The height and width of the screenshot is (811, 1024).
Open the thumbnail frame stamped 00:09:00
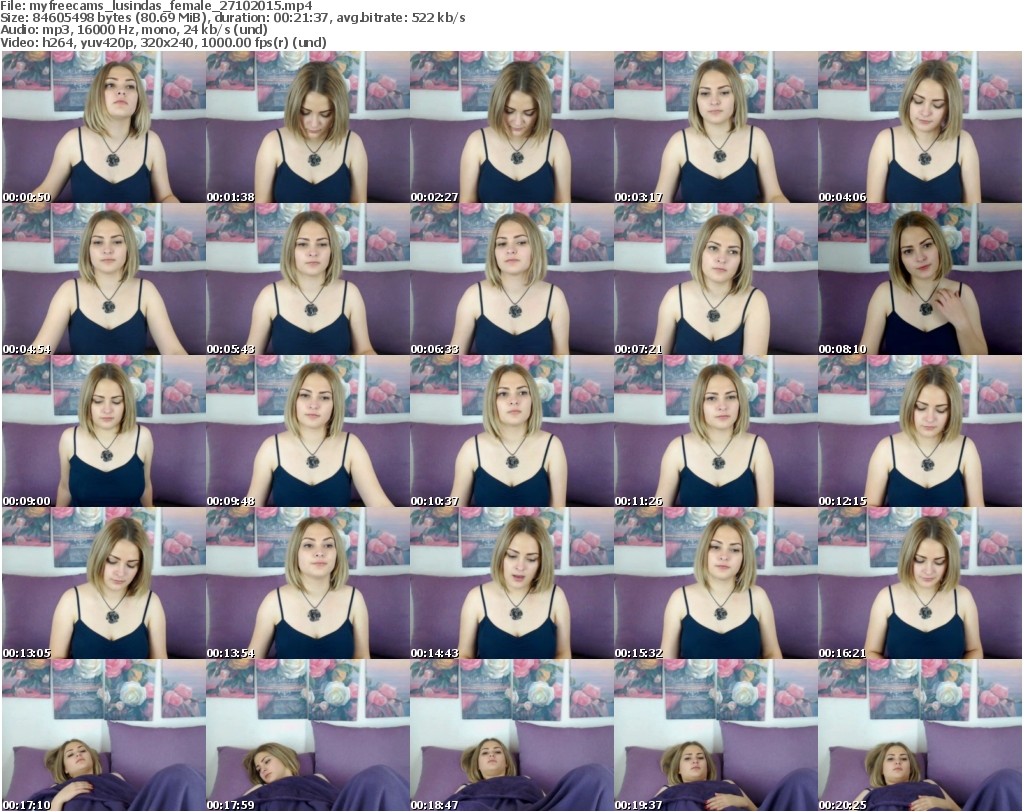104,432
